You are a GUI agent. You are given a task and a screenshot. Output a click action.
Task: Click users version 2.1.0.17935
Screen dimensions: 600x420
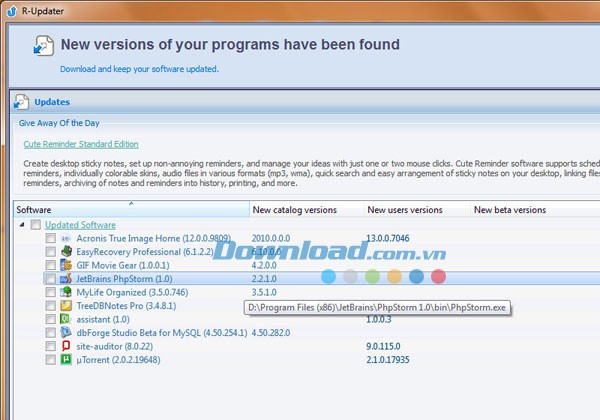[x=388, y=360]
